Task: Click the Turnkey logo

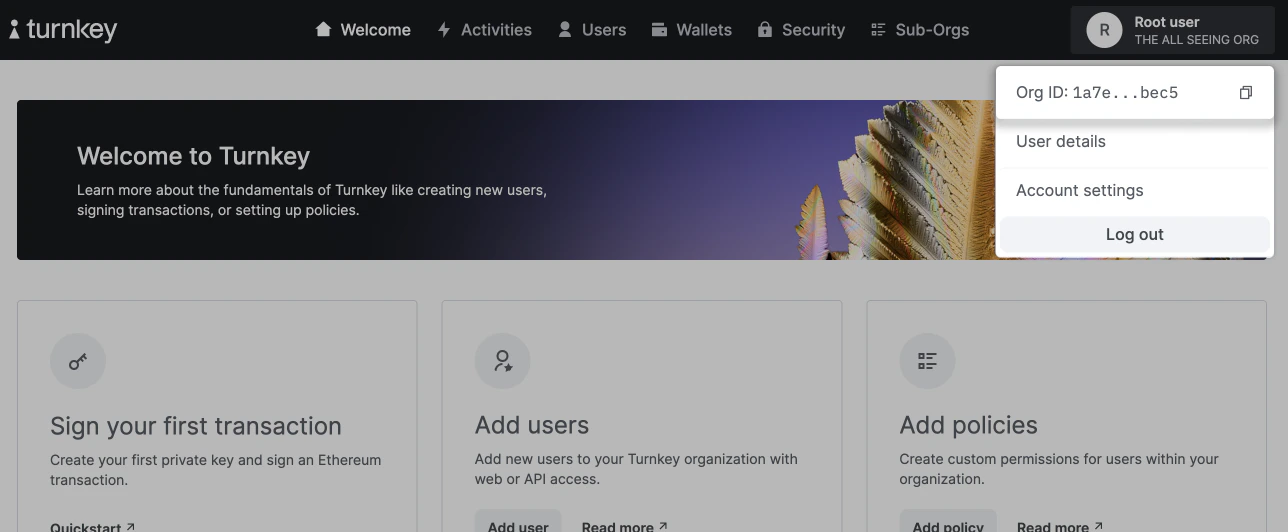Action: (63, 30)
